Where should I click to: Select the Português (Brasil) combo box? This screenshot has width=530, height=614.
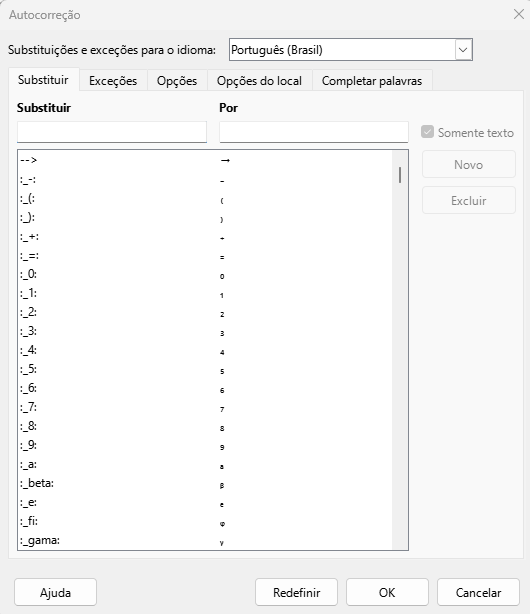[x=351, y=50]
